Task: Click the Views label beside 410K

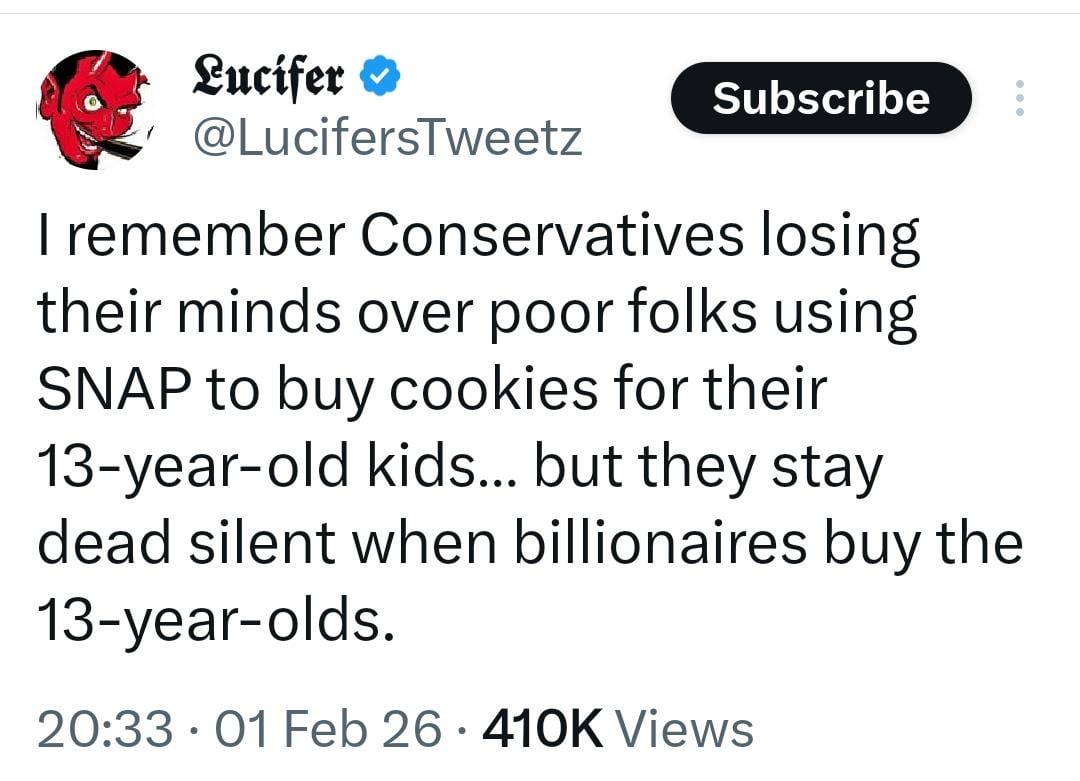Action: pyautogui.click(x=684, y=728)
